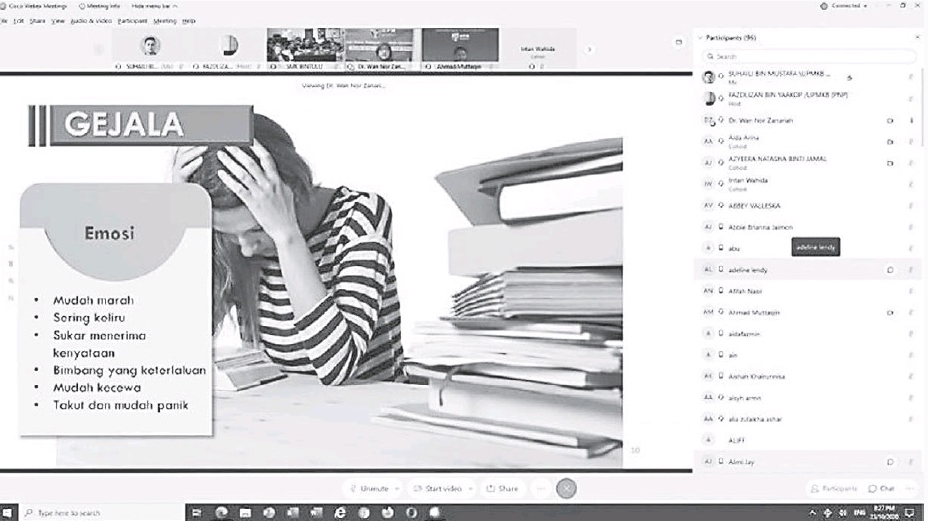Select Intan Wahida in participants list
Image resolution: width=928 pixels, height=521 pixels.
(x=808, y=184)
